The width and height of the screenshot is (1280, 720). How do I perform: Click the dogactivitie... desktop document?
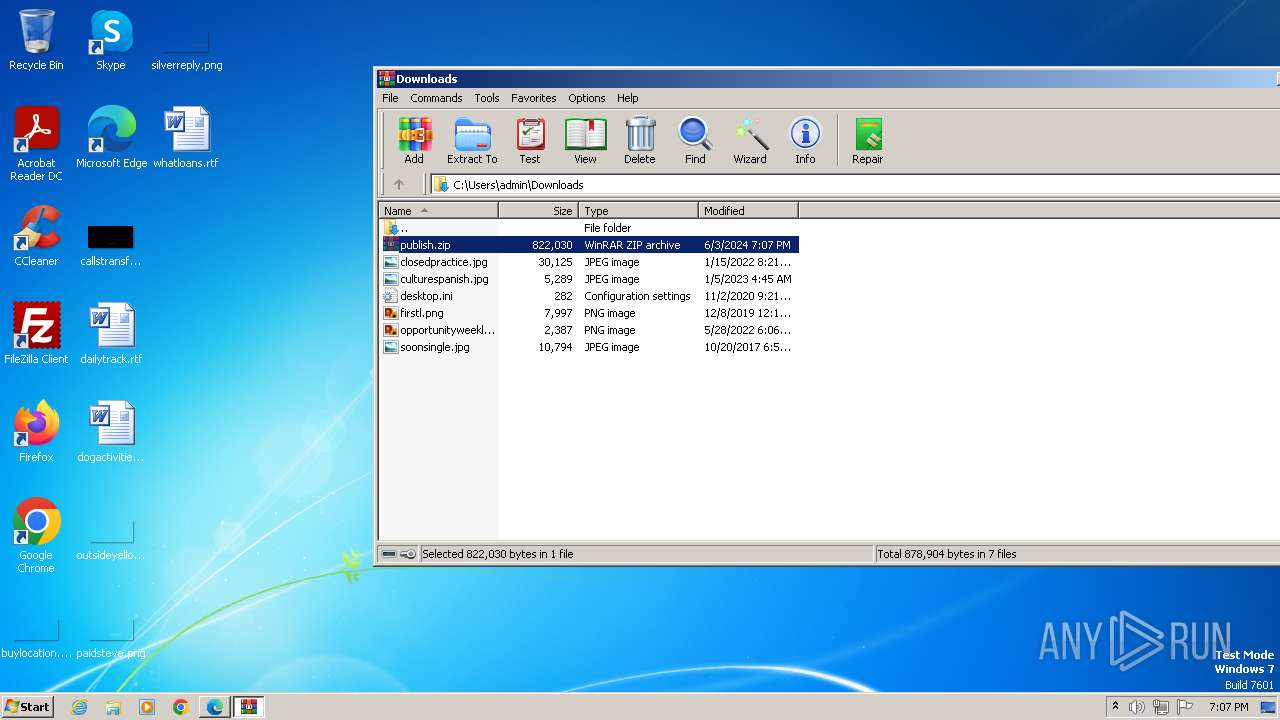111,431
